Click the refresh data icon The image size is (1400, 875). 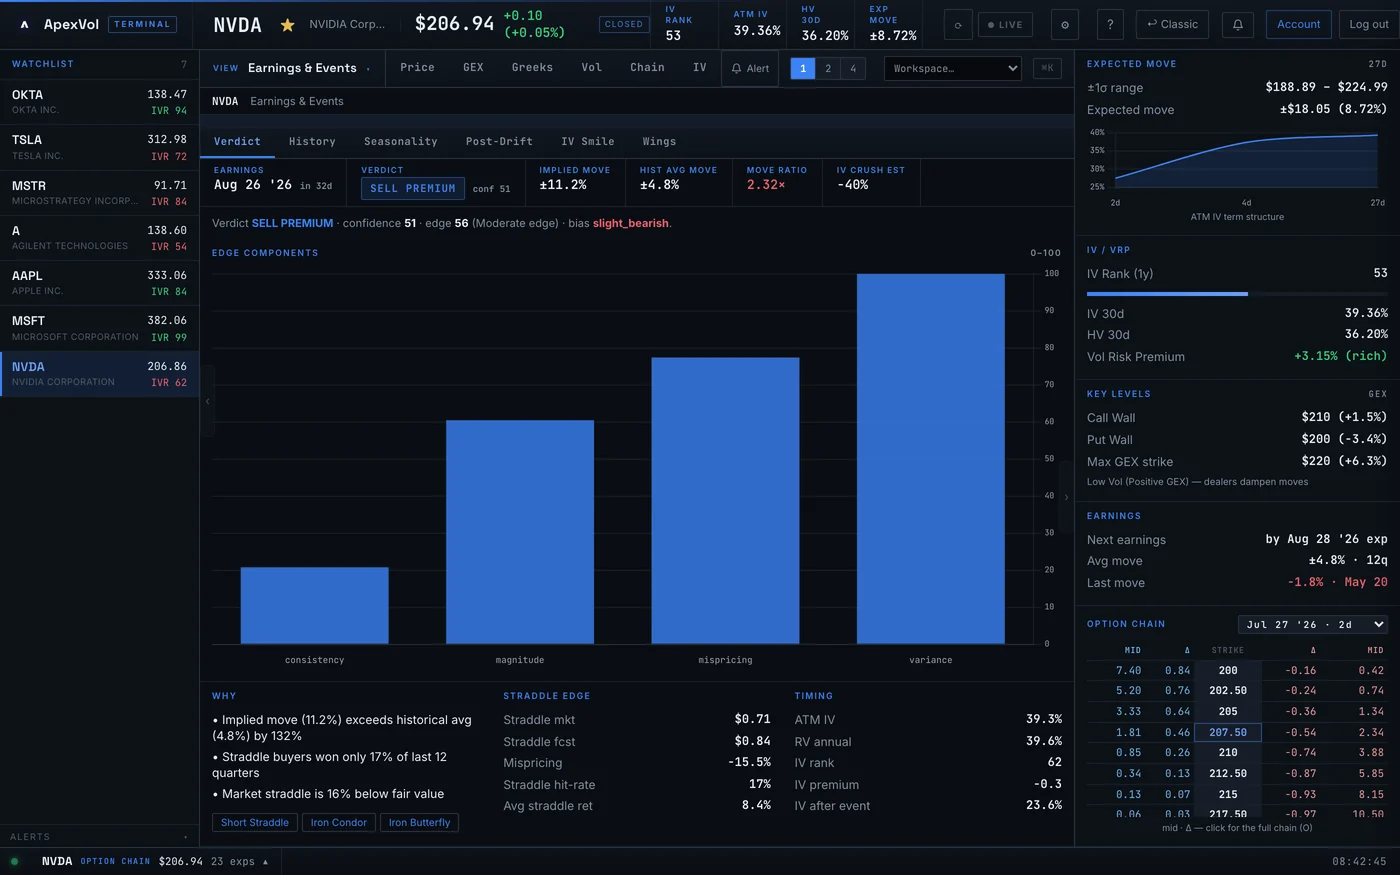click(x=958, y=25)
